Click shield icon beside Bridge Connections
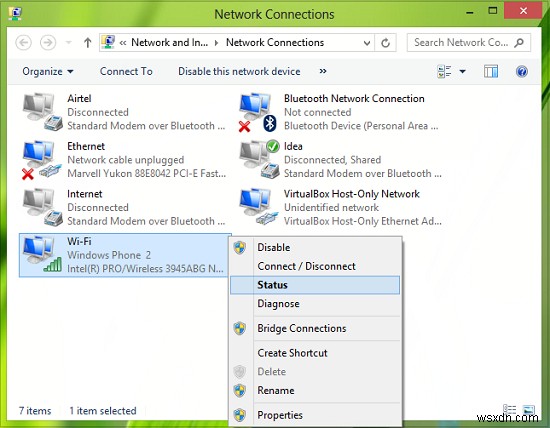550x428 pixels. (x=240, y=329)
